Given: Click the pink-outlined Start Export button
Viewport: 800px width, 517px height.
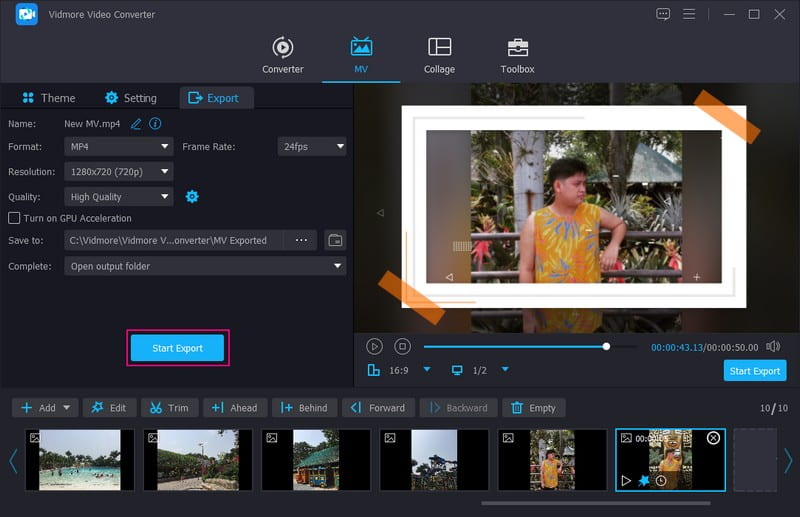Looking at the screenshot, I should (177, 348).
